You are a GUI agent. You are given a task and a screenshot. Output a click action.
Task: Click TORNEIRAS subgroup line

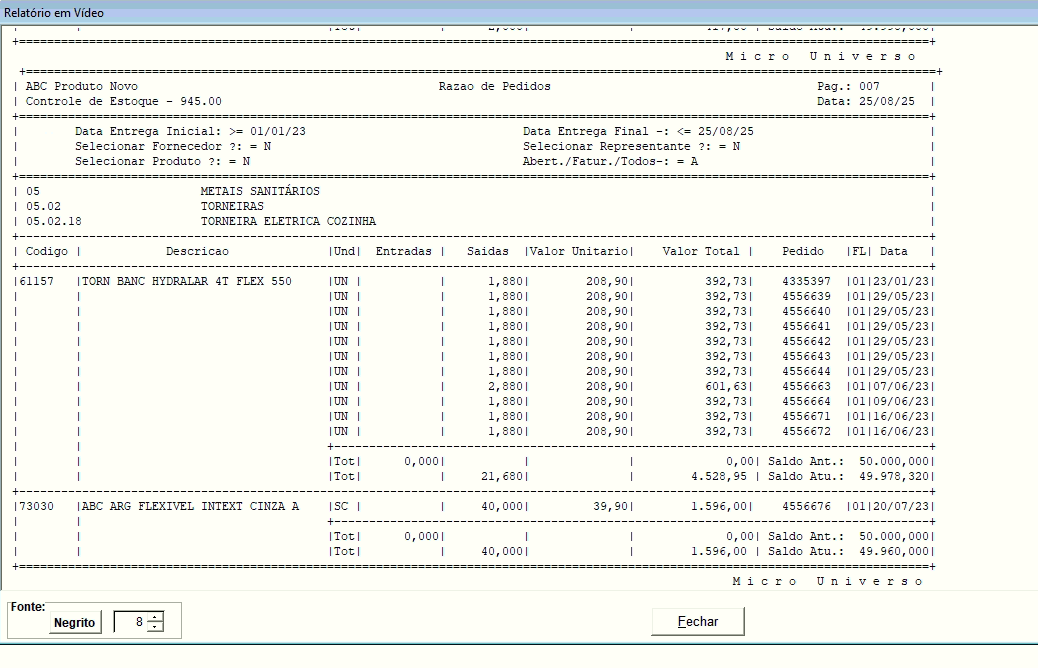232,207
